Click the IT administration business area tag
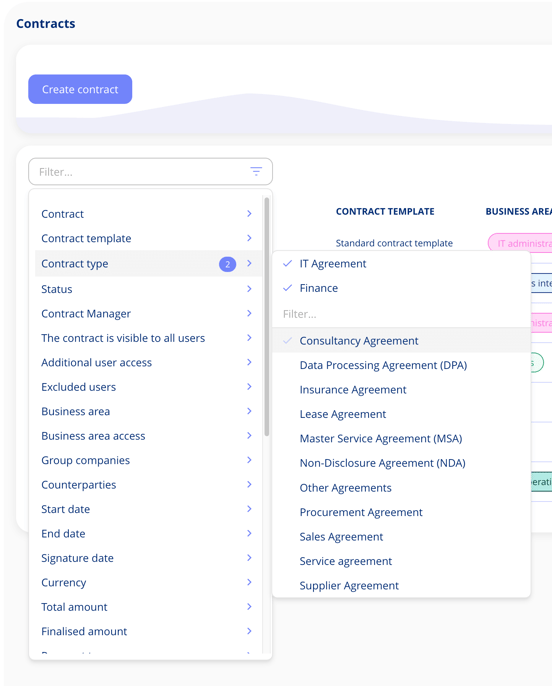 point(520,243)
